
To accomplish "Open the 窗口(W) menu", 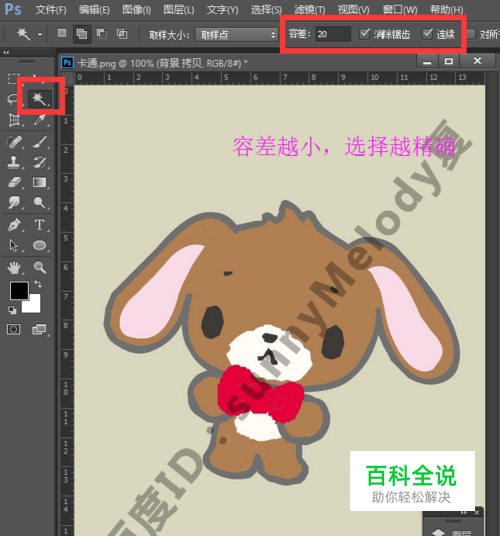I will 400,10.
